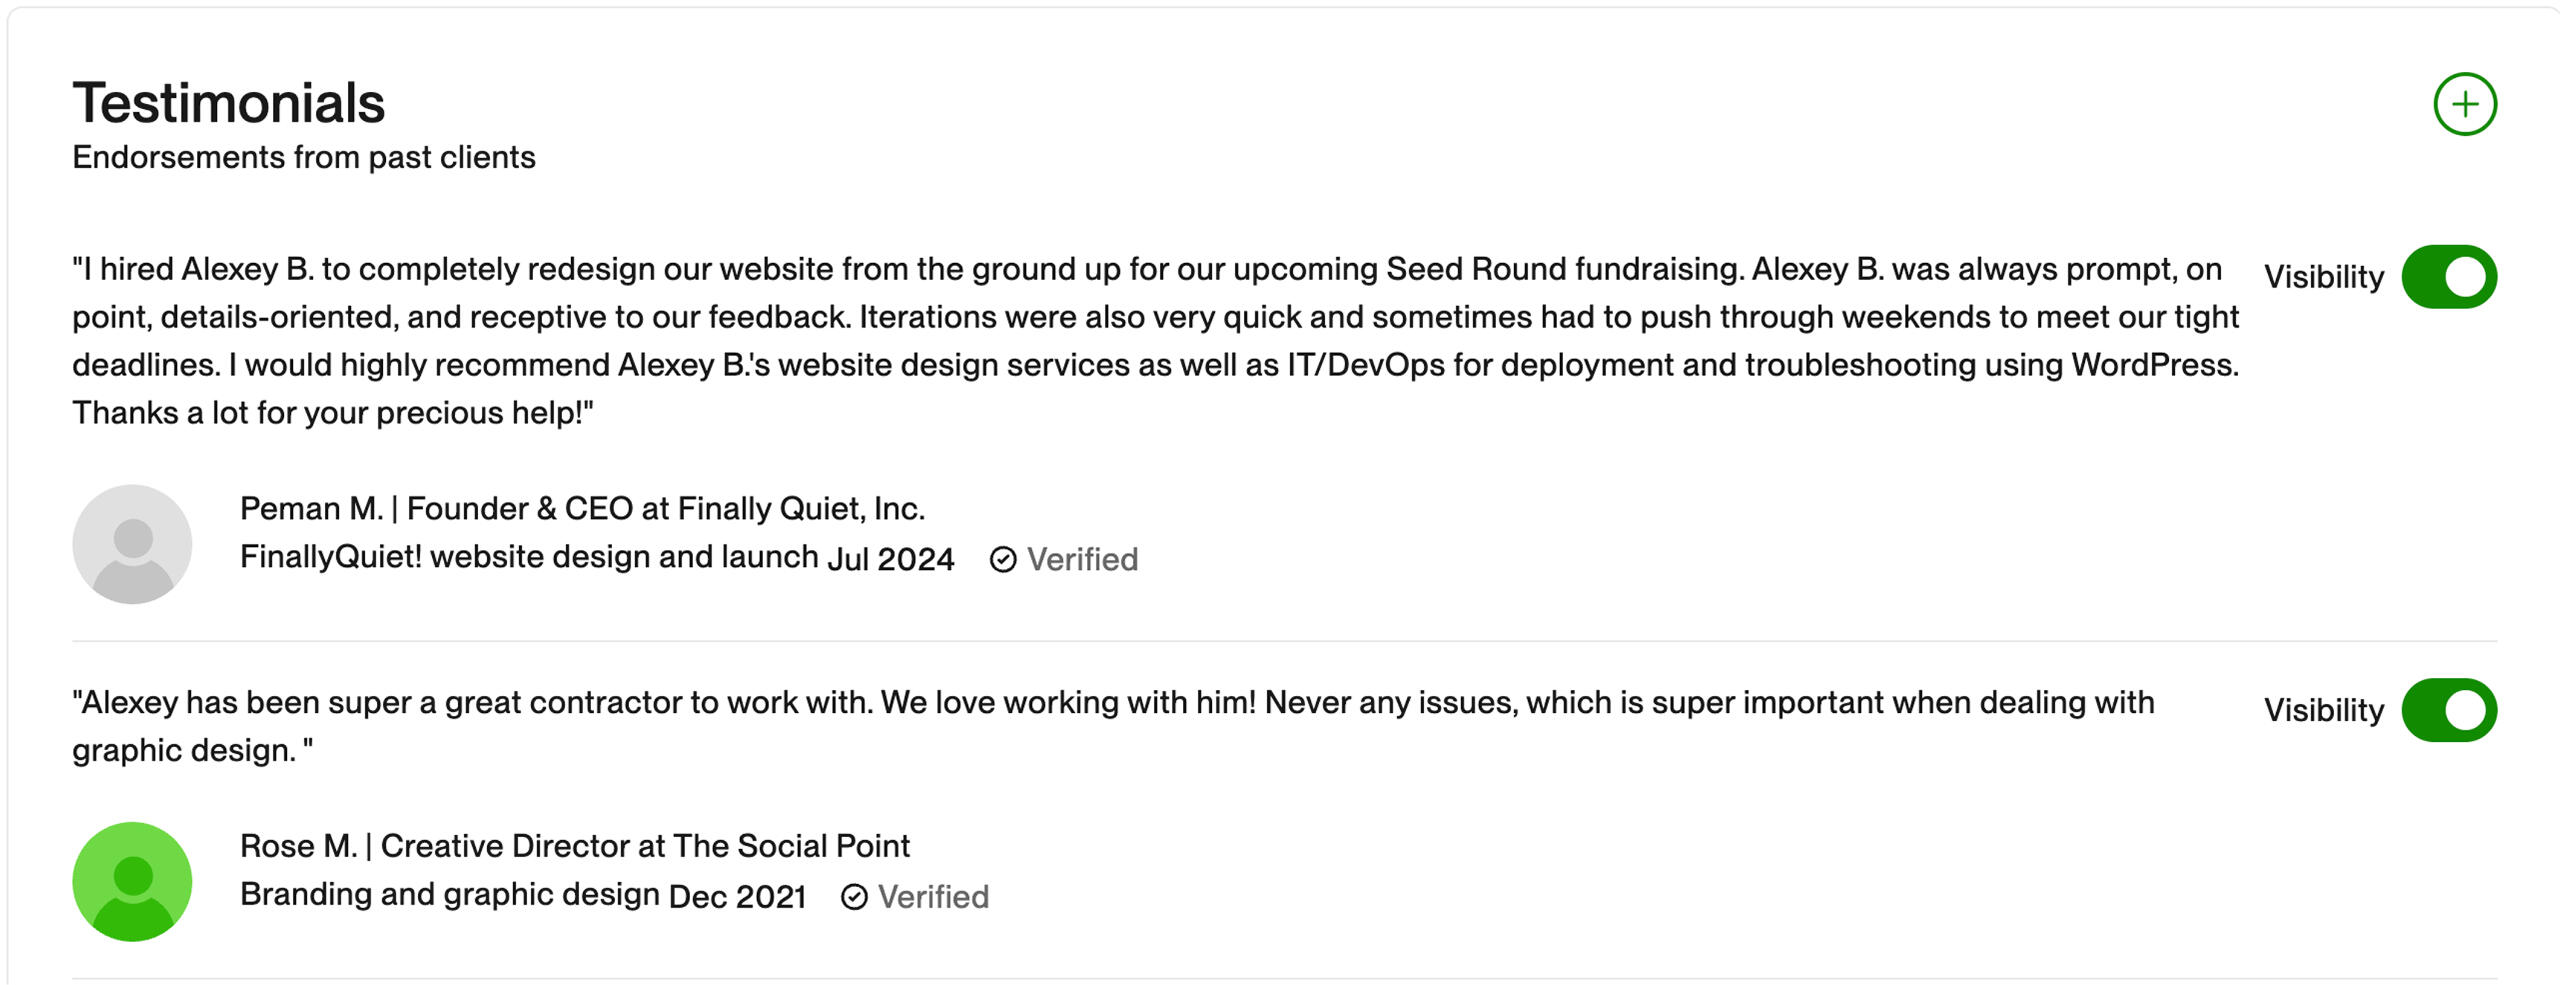The width and height of the screenshot is (2560, 985).
Task: Toggle visibility of Rose M.'s testimonial
Action: [2449, 710]
